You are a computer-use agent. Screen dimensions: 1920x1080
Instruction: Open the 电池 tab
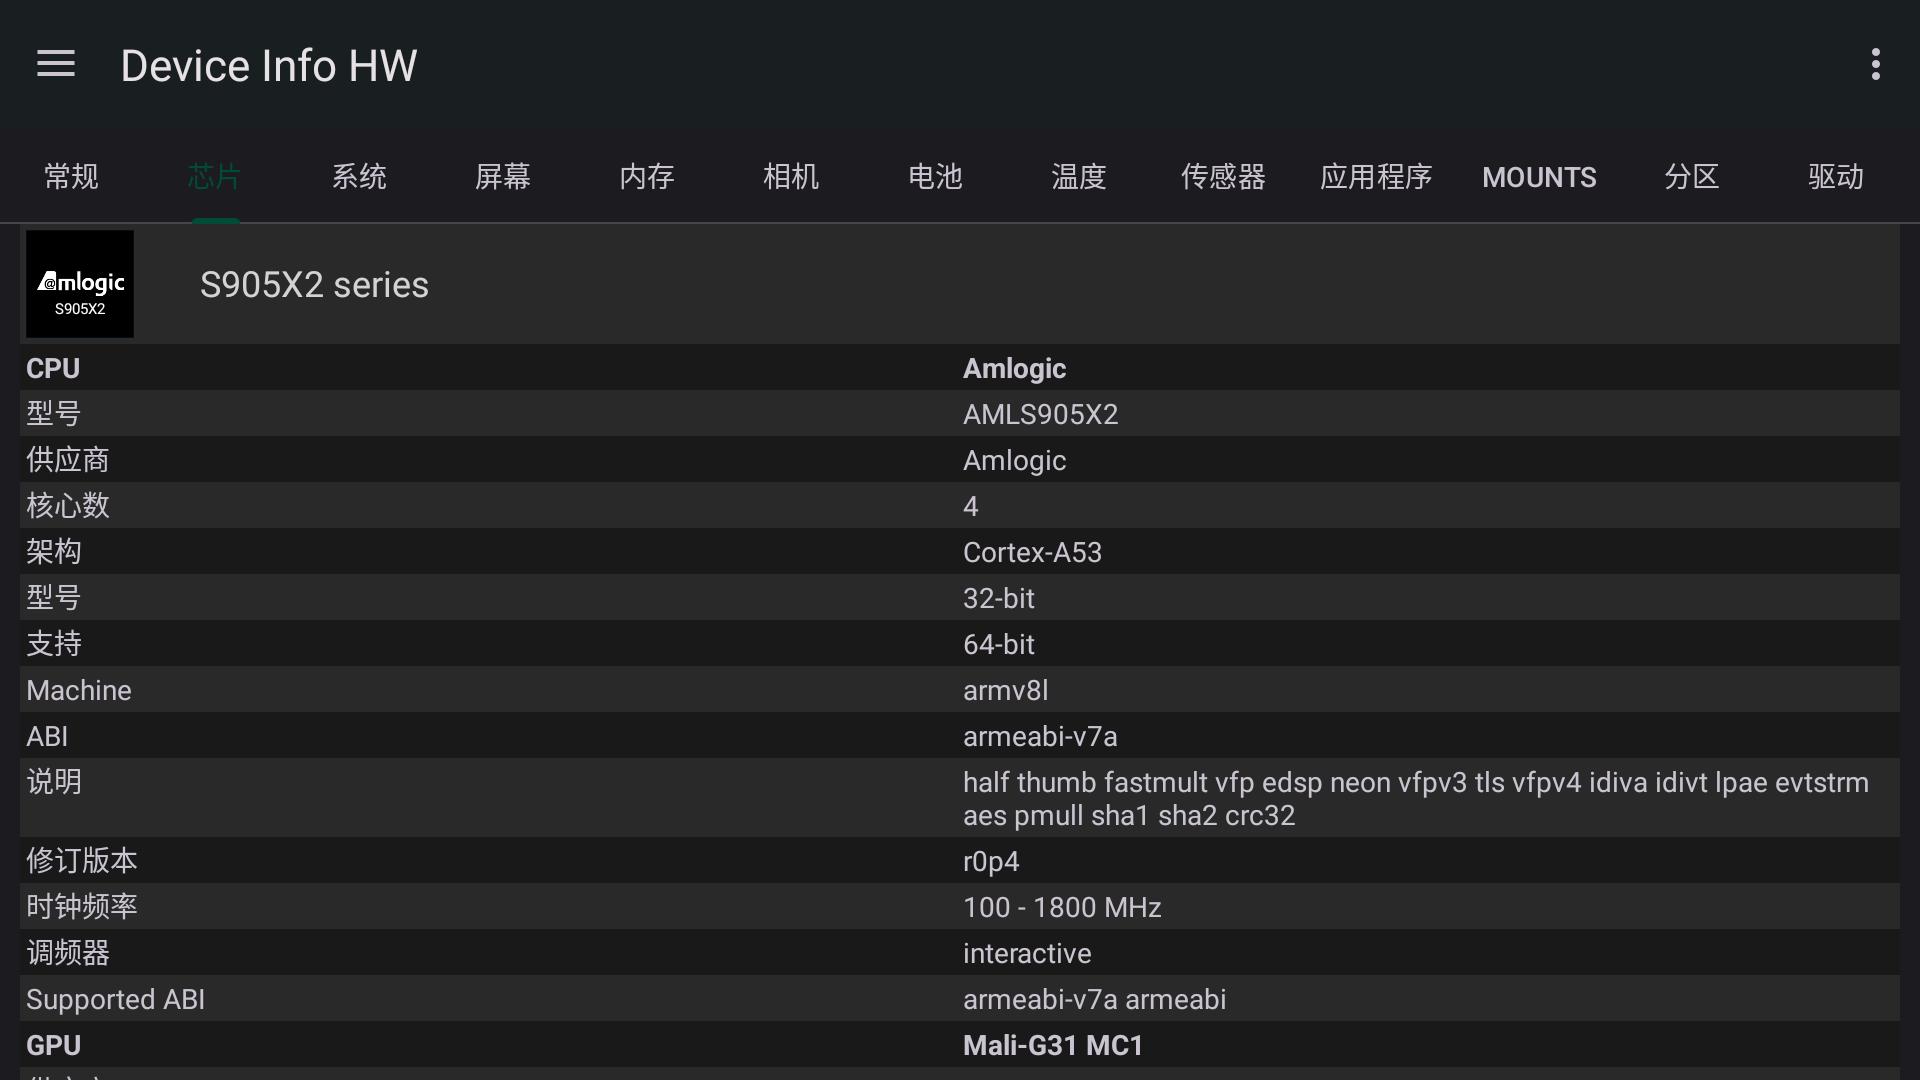[934, 177]
